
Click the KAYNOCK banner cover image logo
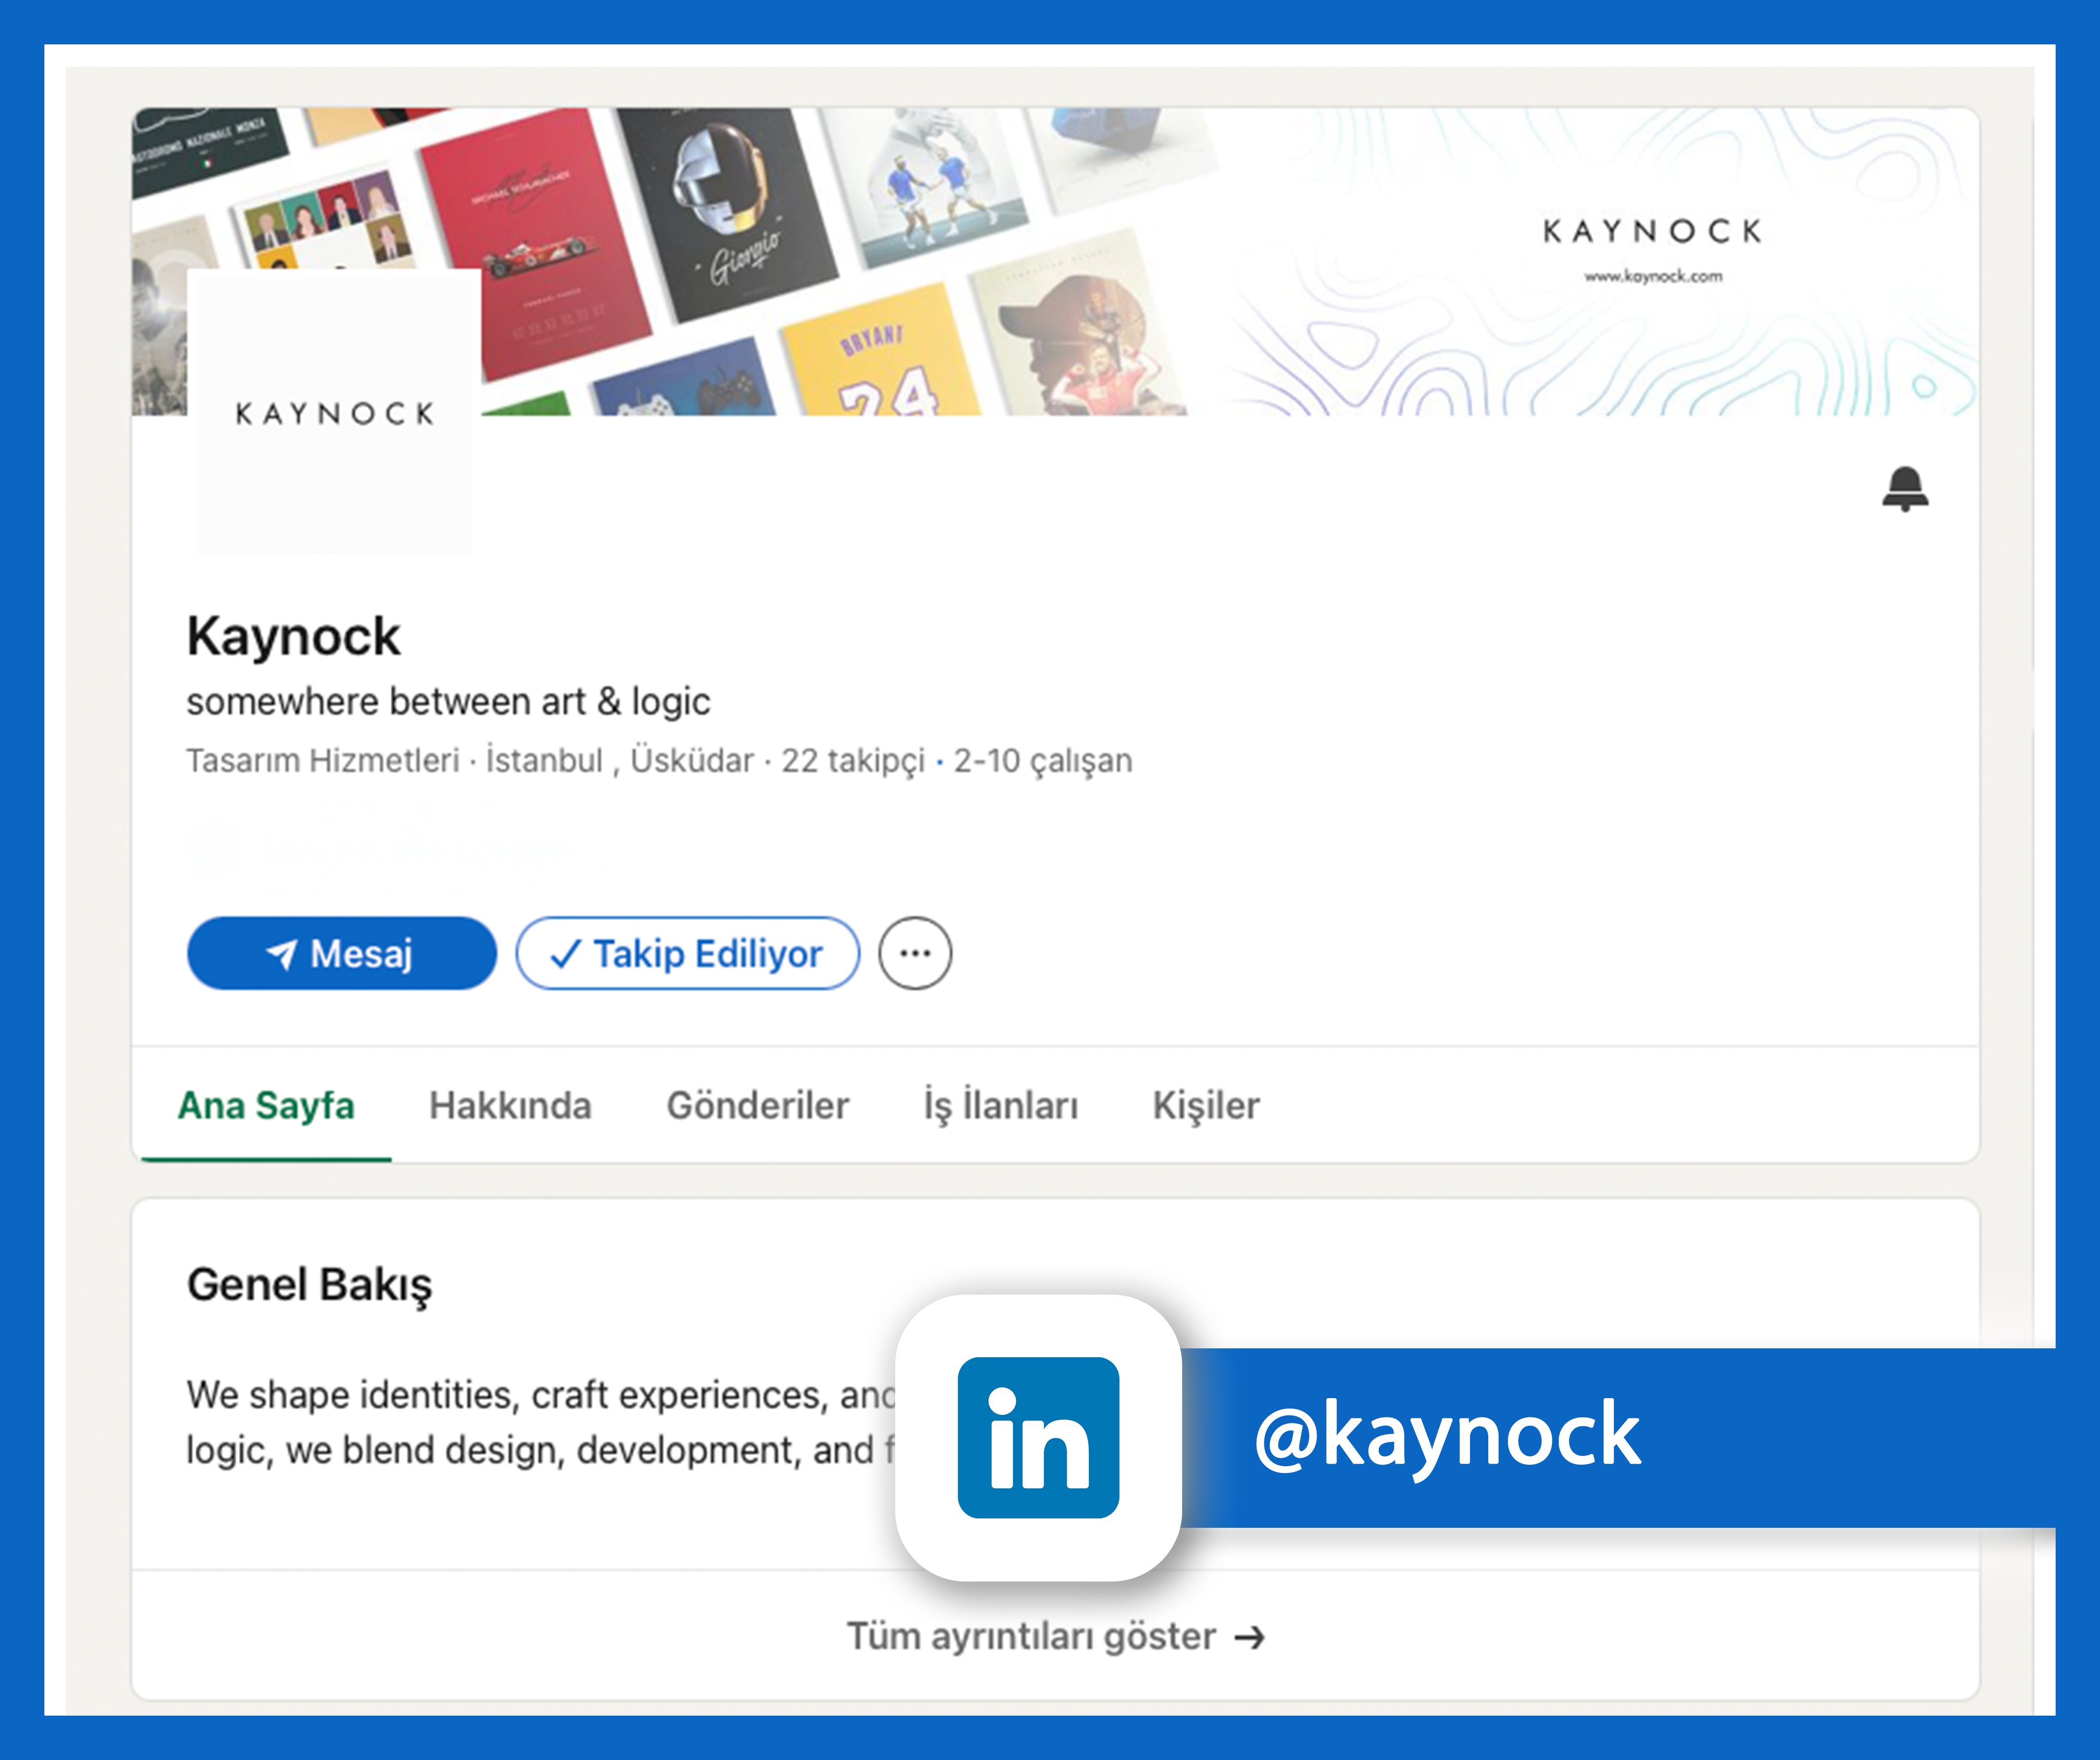pos(1652,232)
